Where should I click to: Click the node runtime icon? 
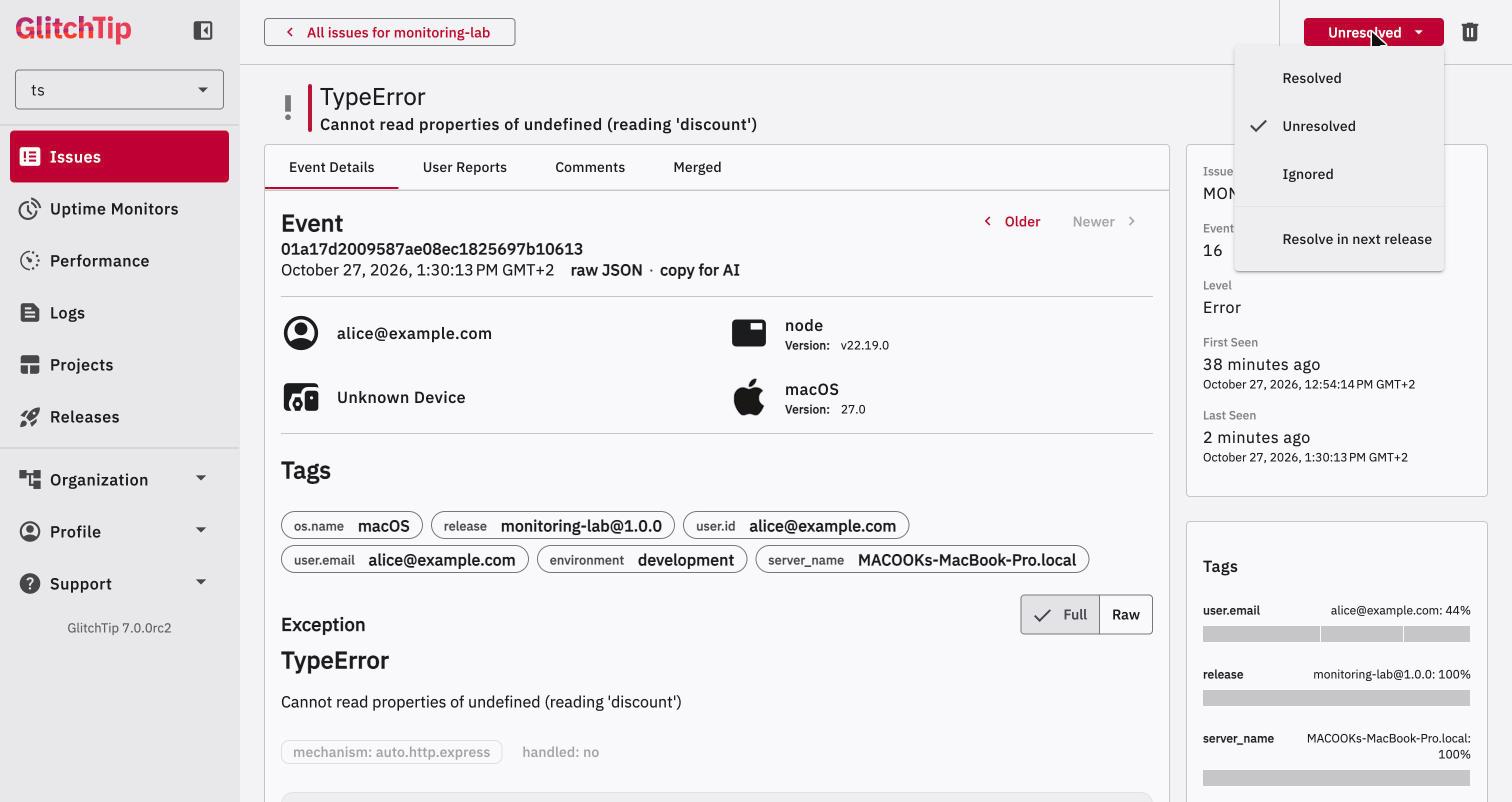(x=749, y=333)
